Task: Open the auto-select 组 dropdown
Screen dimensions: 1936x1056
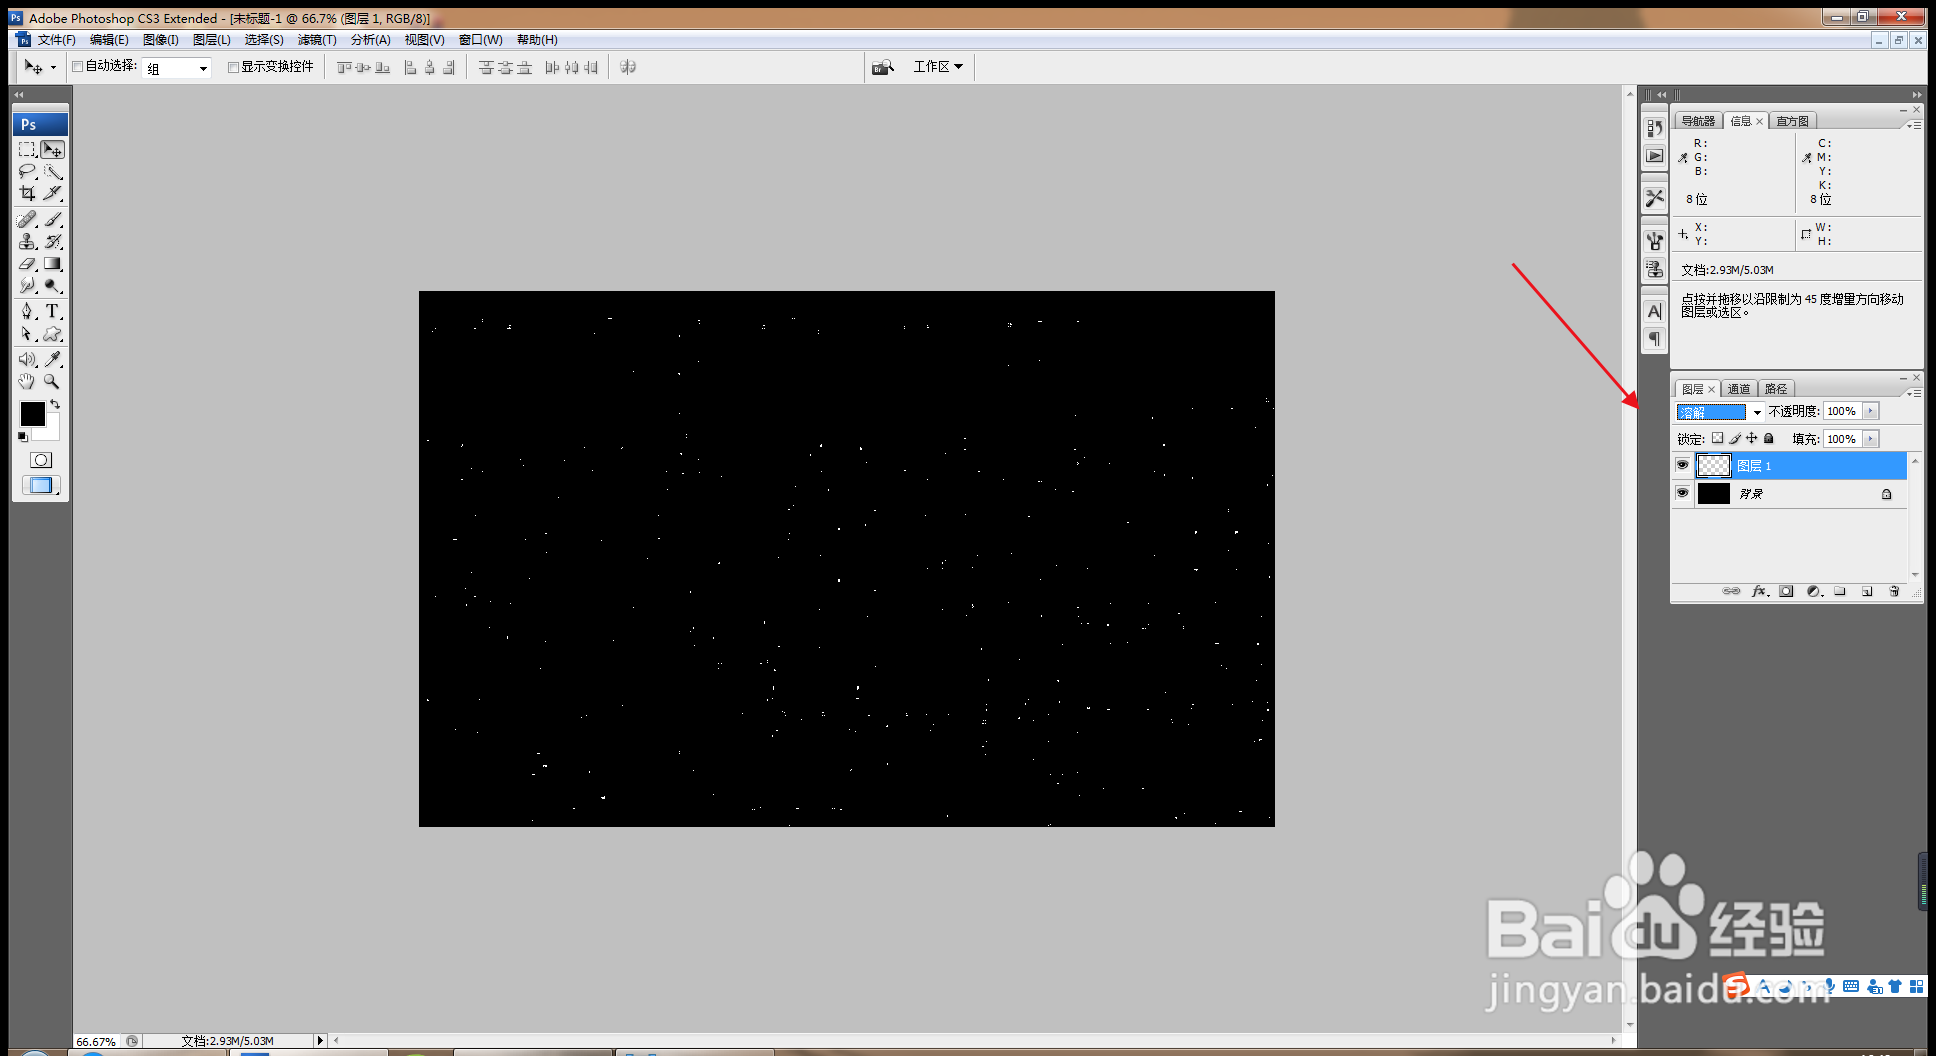Action: pos(177,68)
